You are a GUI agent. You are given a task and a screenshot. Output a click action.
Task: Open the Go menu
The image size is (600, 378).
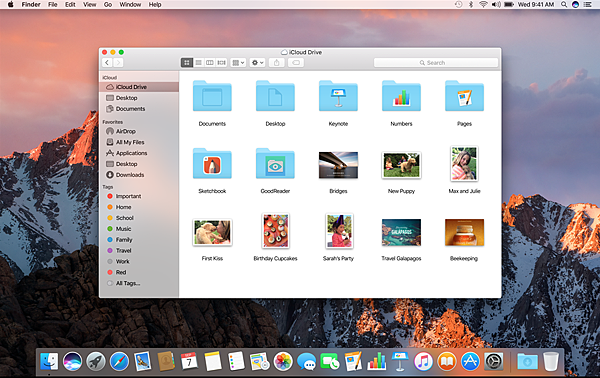108,5
